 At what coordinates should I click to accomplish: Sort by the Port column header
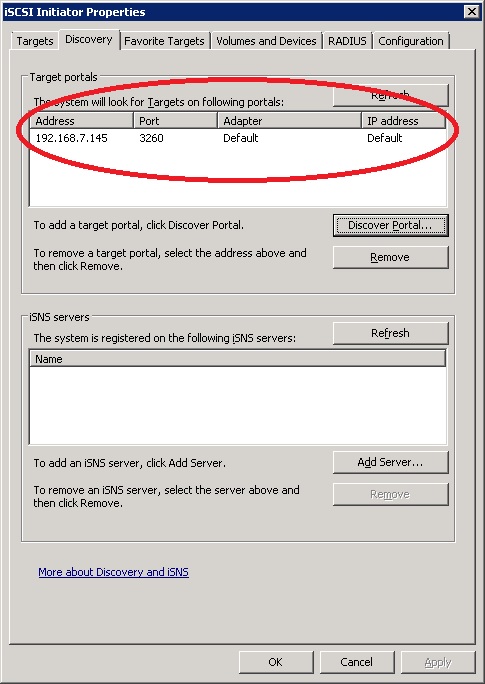(x=175, y=121)
